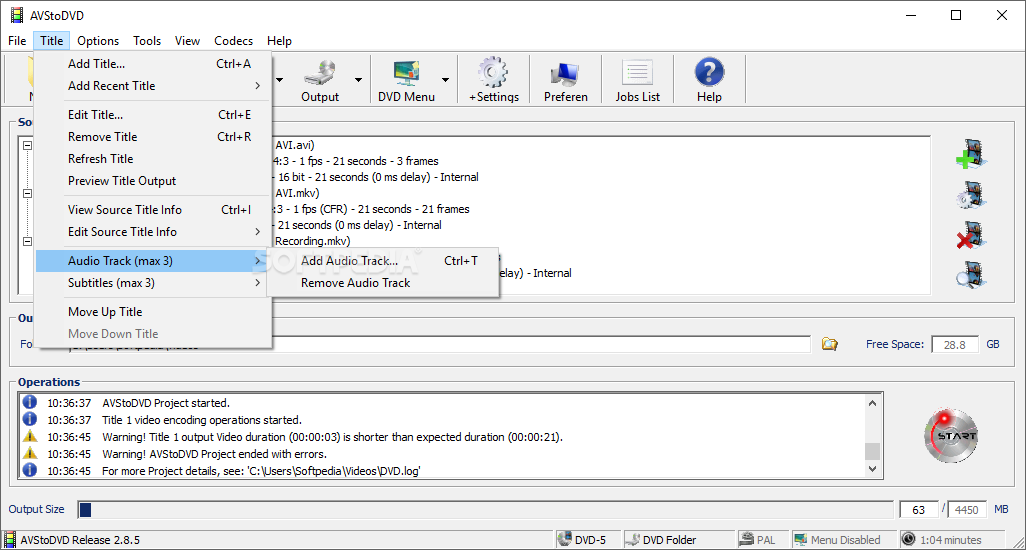Collapse the first title tree node

click(x=27, y=145)
